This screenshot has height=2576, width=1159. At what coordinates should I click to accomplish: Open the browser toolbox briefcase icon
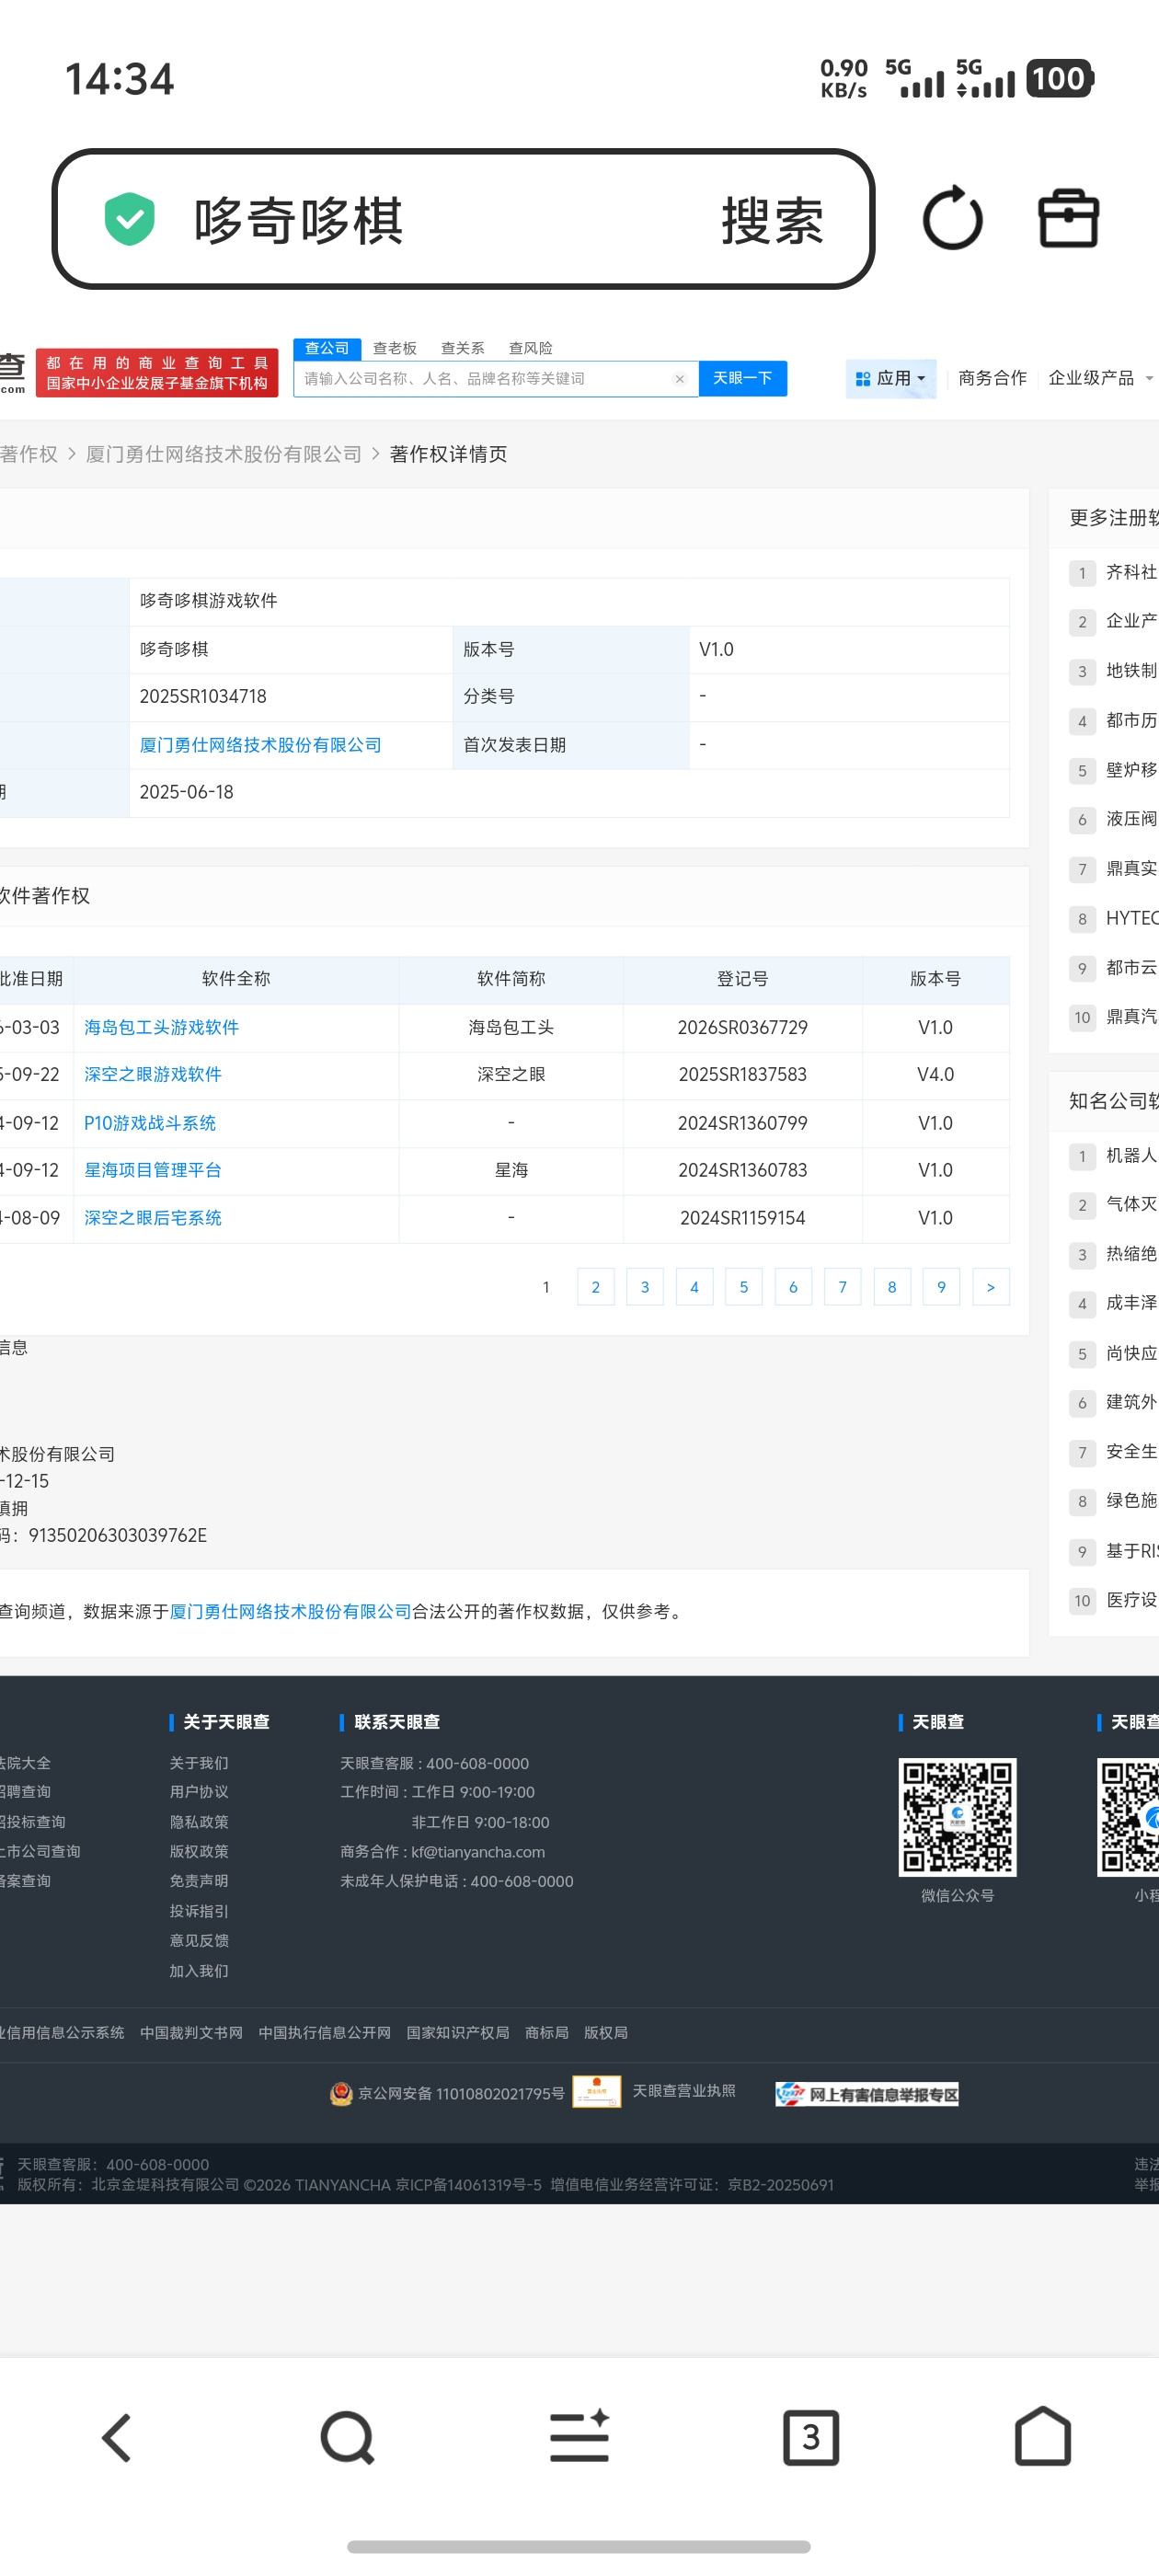(x=1068, y=219)
